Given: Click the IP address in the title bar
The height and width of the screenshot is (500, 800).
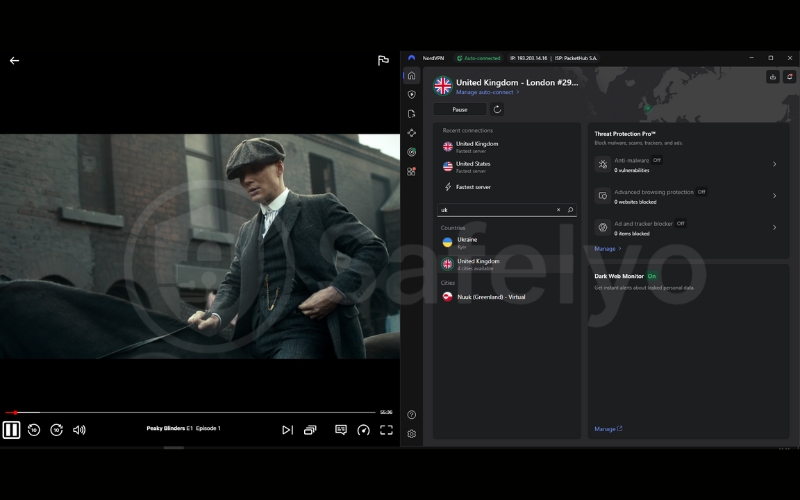Looking at the screenshot, I should point(528,58).
